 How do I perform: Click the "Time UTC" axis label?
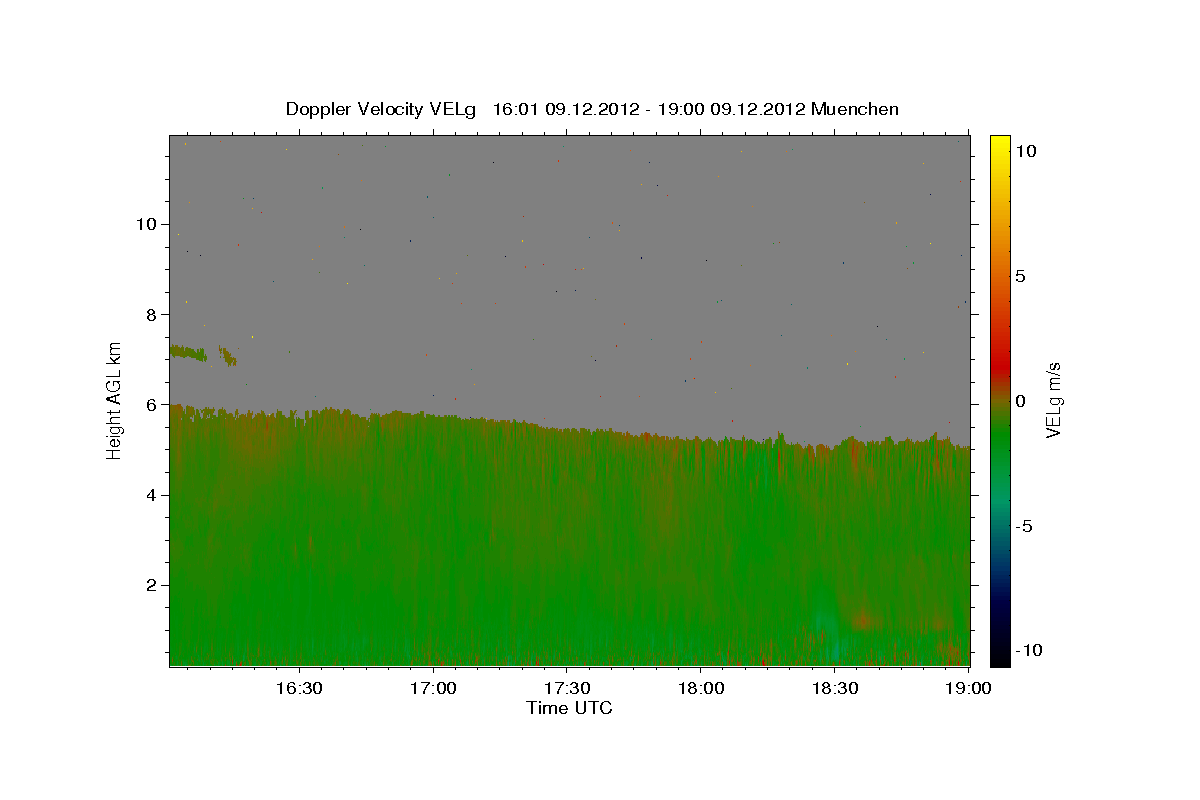569,708
